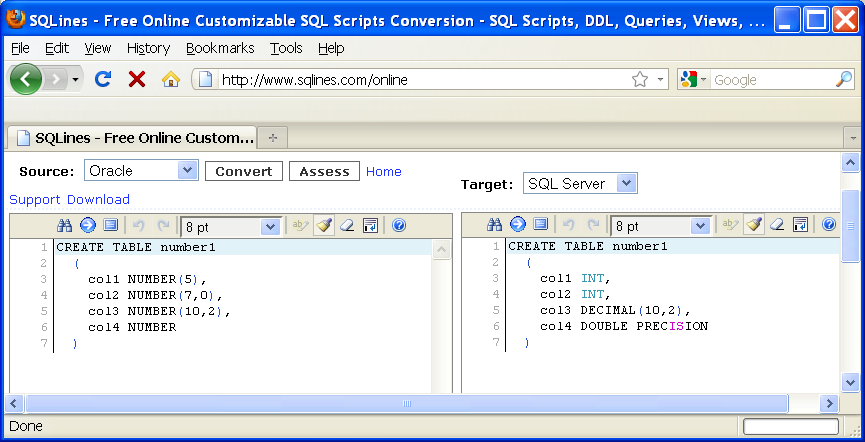The height and width of the screenshot is (442, 865).
Task: Open the Target database dropdown showing SQL Server
Action: pos(580,183)
